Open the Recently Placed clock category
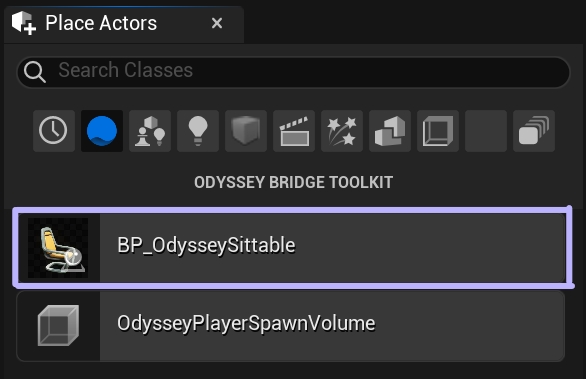Viewport: 586px width, 379px height. (53, 131)
